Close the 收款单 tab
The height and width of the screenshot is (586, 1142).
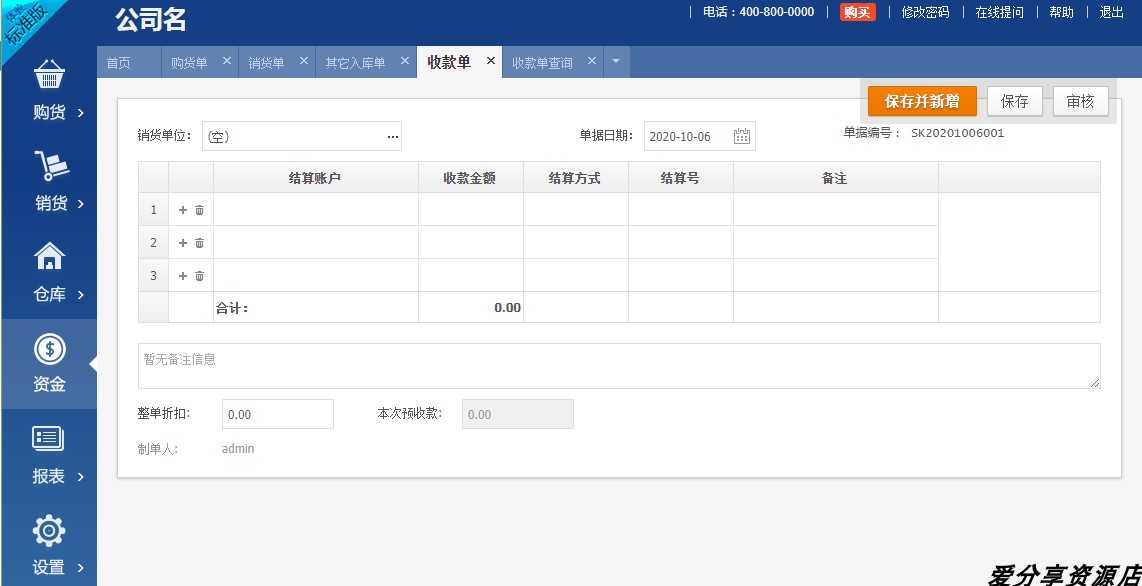point(490,61)
